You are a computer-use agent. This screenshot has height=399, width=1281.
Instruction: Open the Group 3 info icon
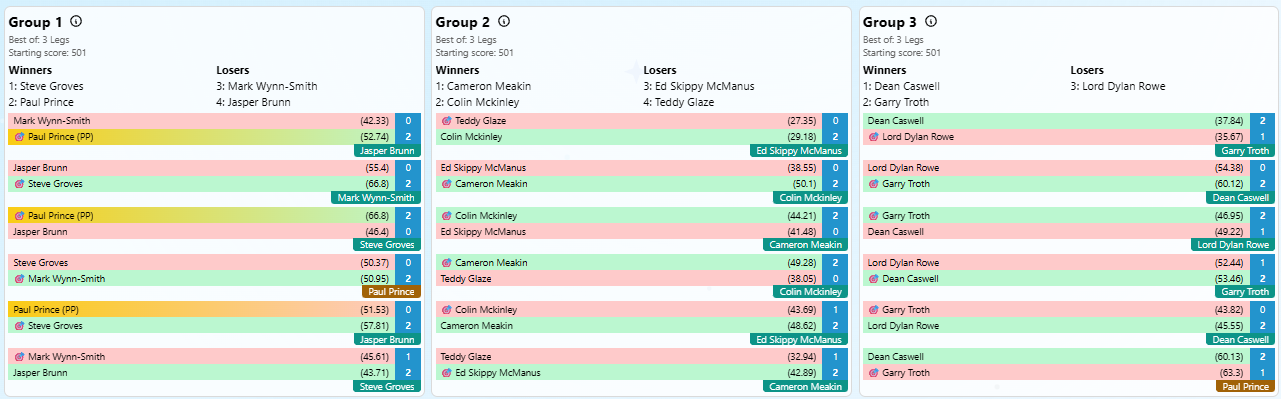point(931,21)
